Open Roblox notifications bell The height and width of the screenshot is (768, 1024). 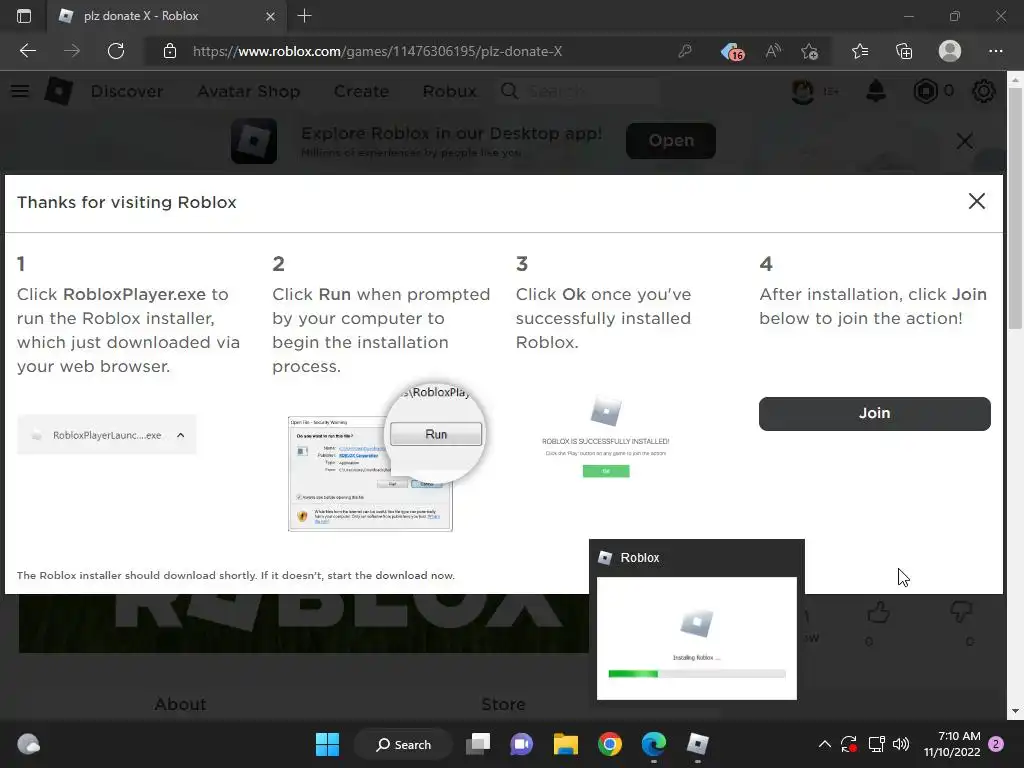[x=876, y=91]
